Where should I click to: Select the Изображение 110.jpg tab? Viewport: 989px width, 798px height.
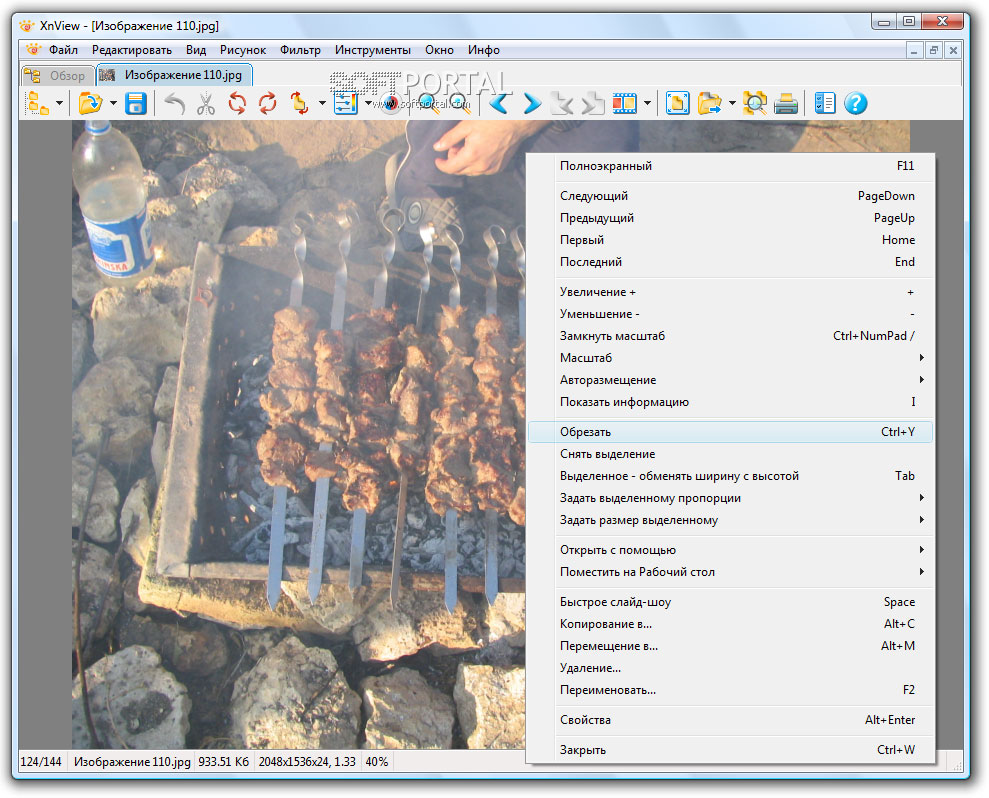174,75
